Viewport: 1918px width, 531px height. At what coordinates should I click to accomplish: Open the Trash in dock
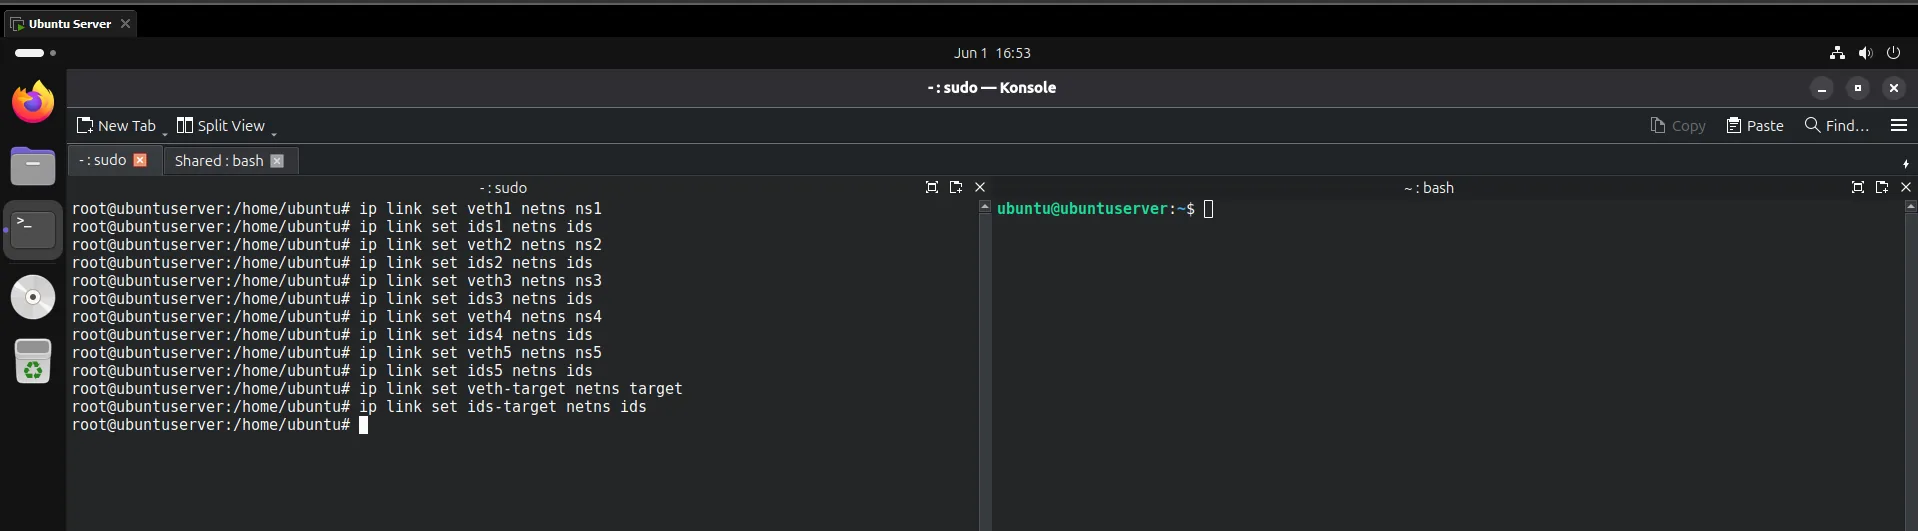(x=33, y=361)
